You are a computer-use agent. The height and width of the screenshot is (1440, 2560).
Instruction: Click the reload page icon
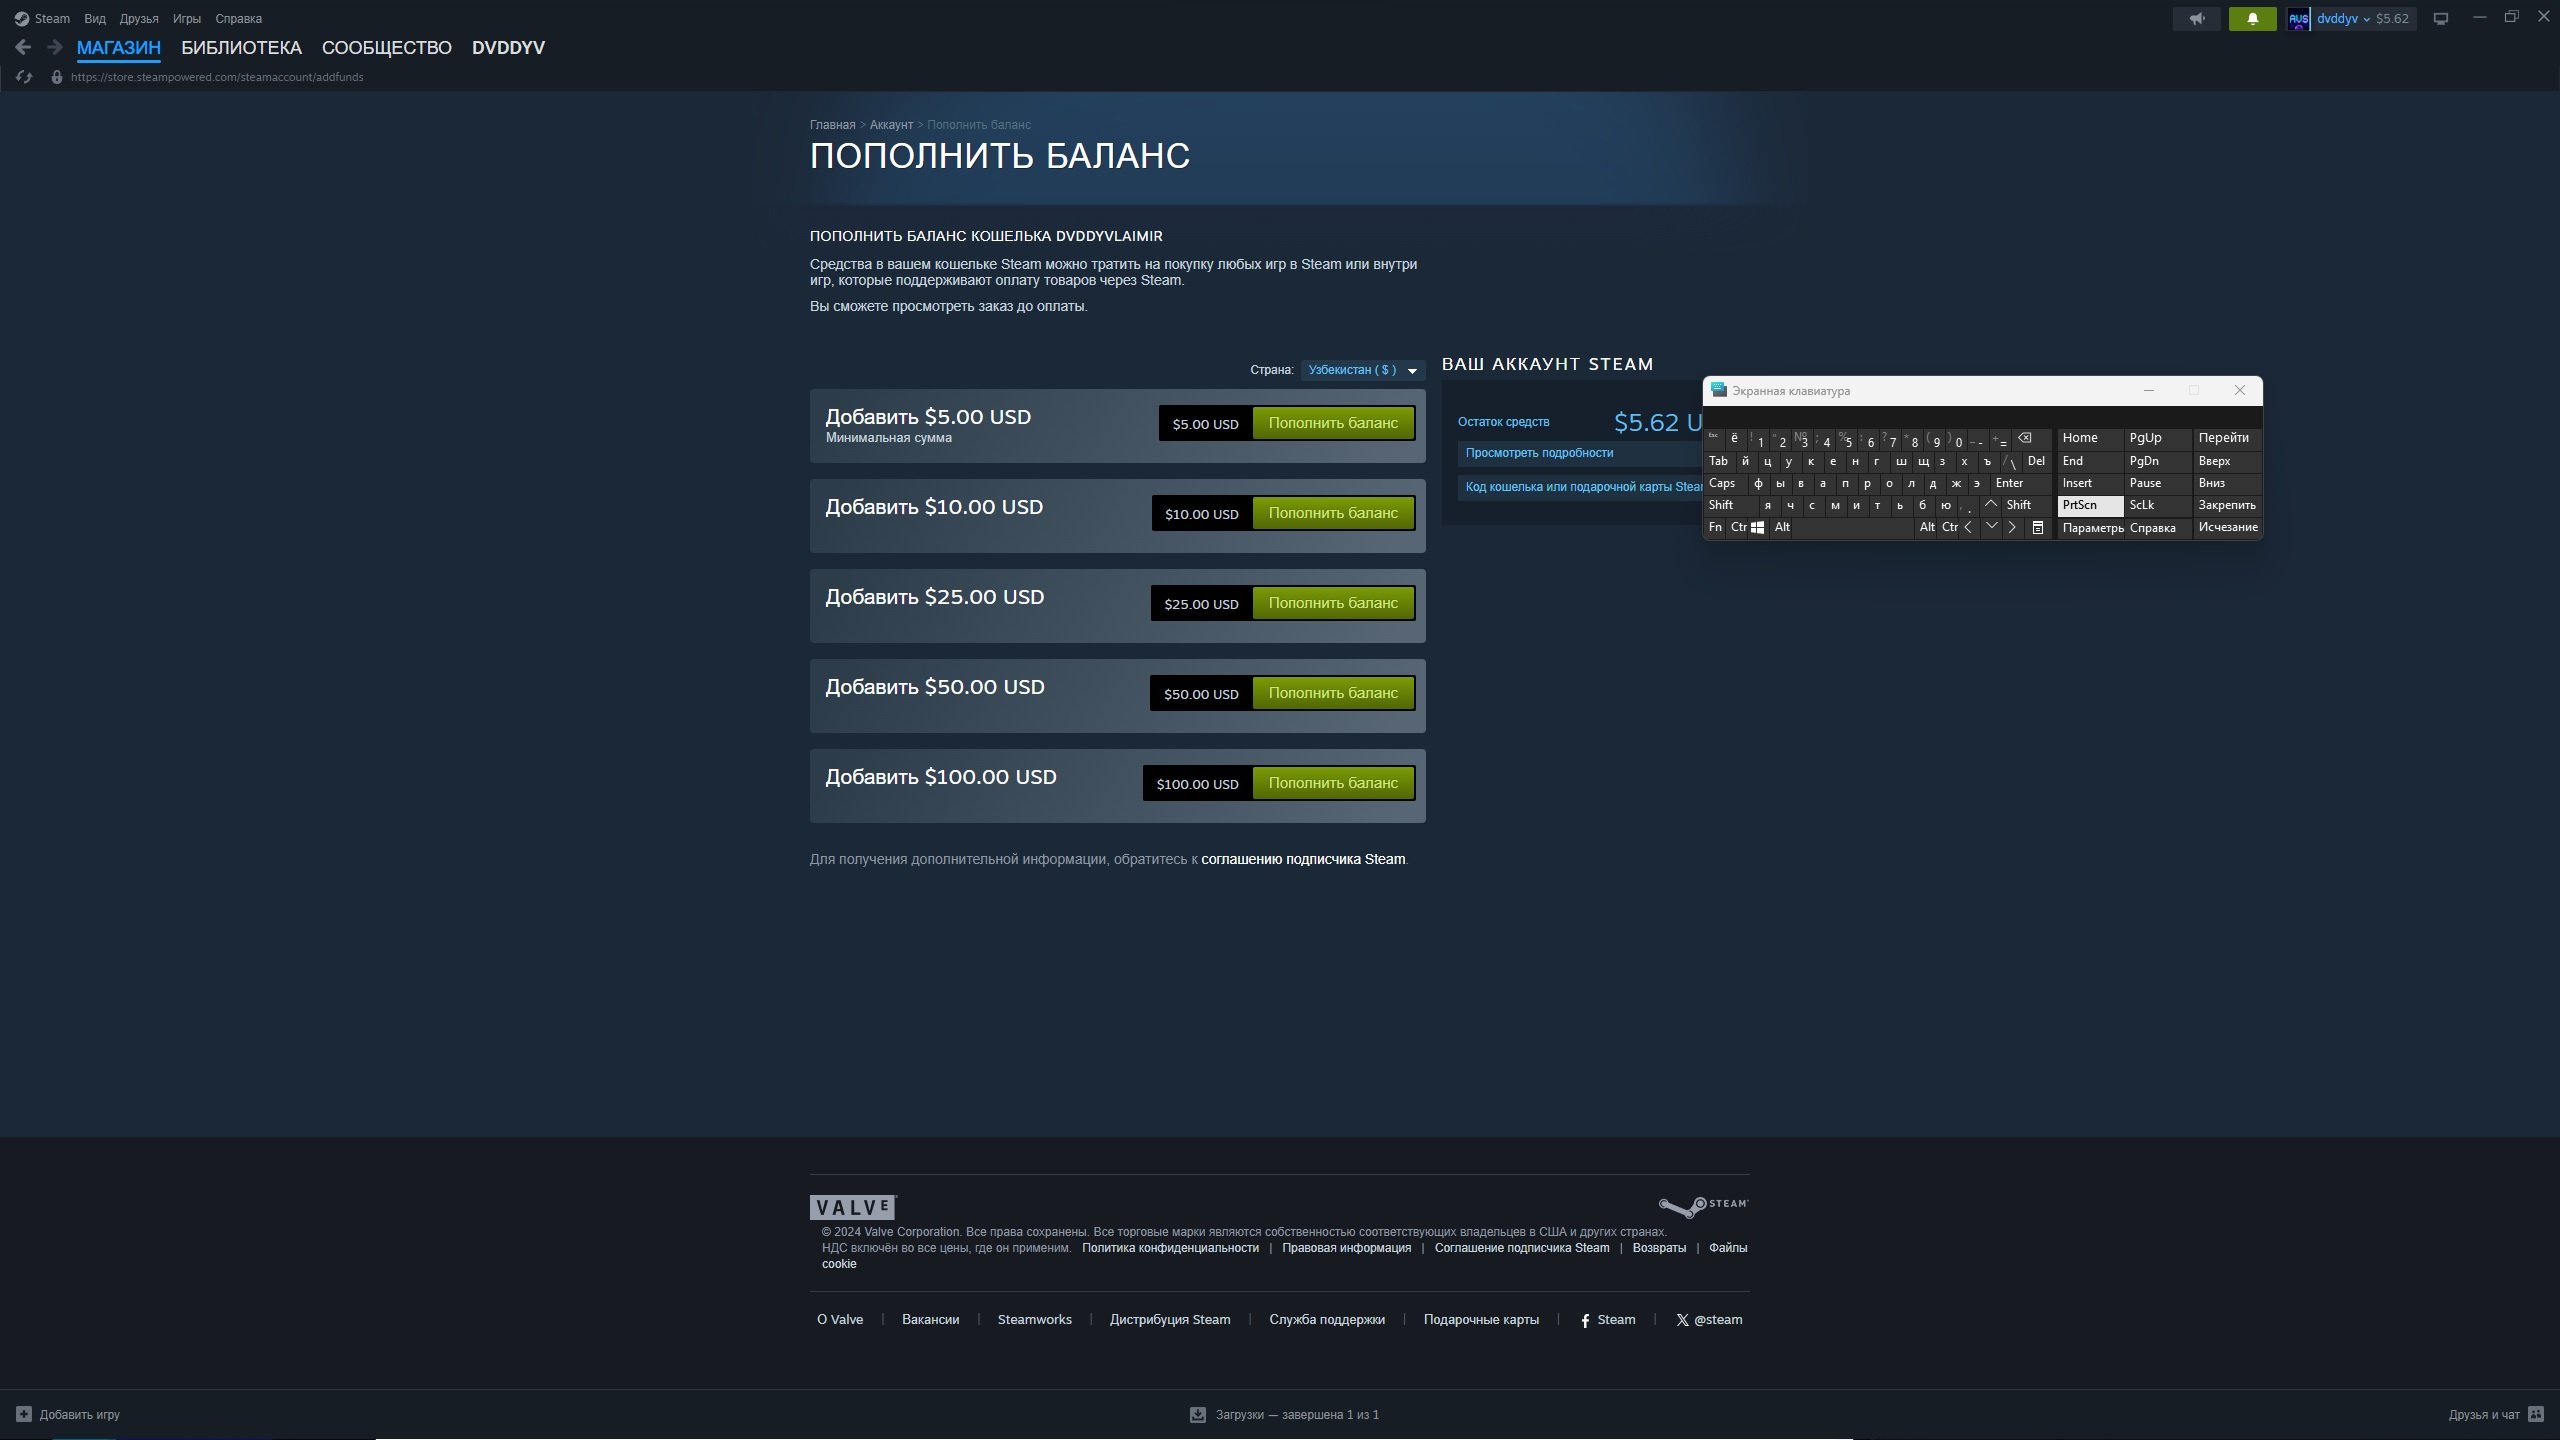[24, 77]
